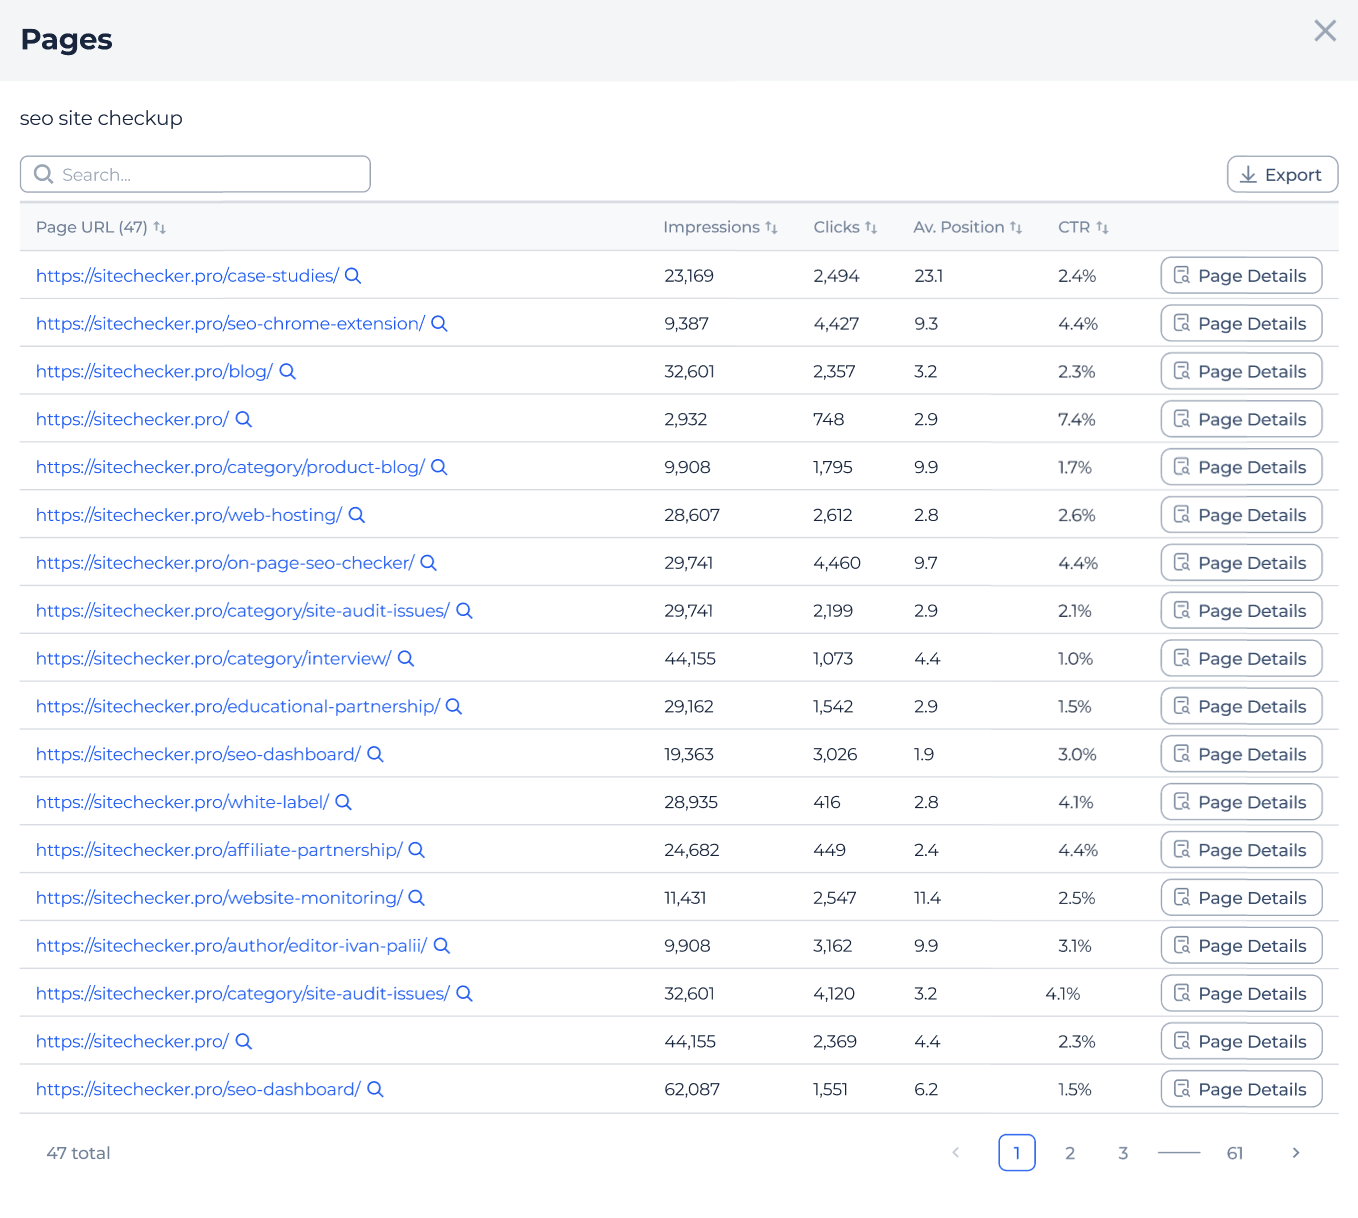Open the blog page link
The height and width of the screenshot is (1218, 1358).
[x=154, y=372]
